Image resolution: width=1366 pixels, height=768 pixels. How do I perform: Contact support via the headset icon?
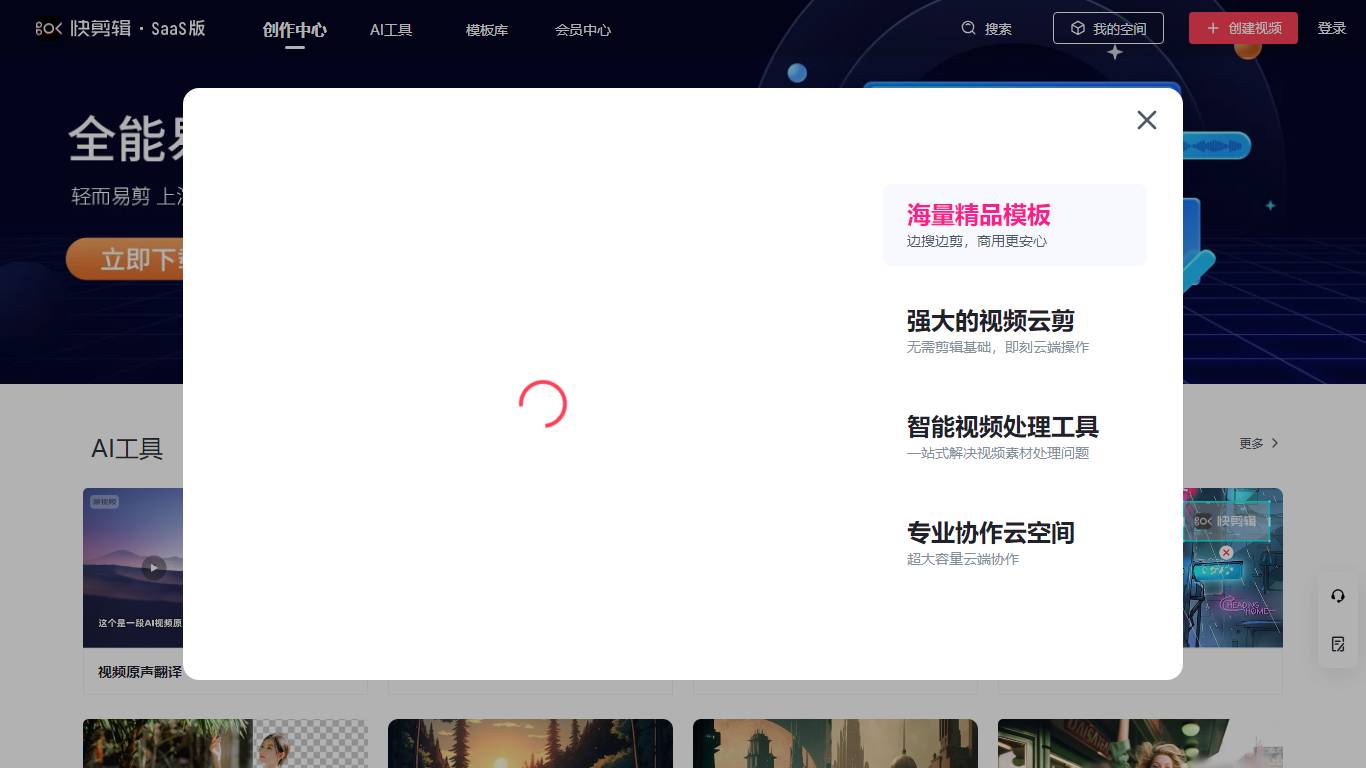(1337, 595)
